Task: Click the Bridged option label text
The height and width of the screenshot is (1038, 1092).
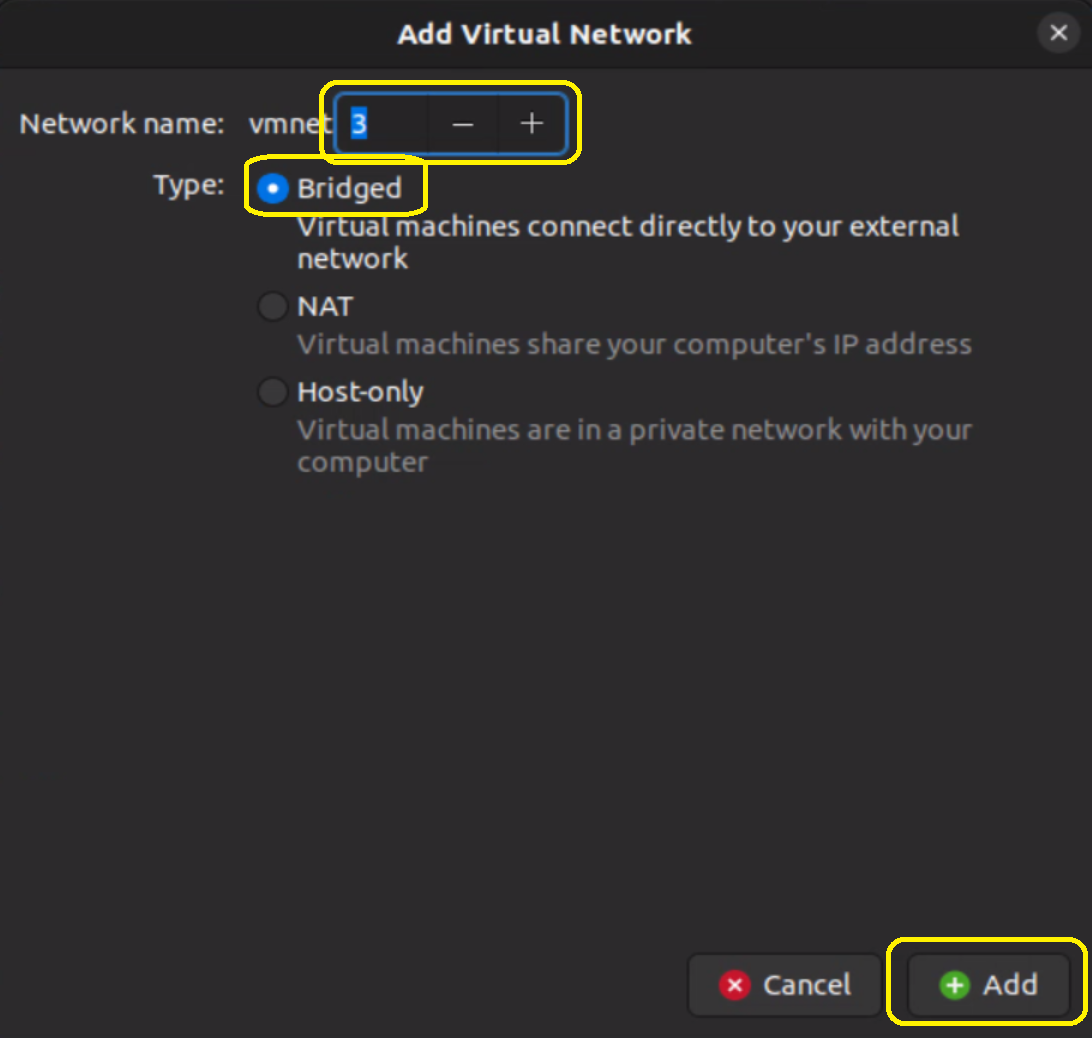Action: [x=350, y=188]
